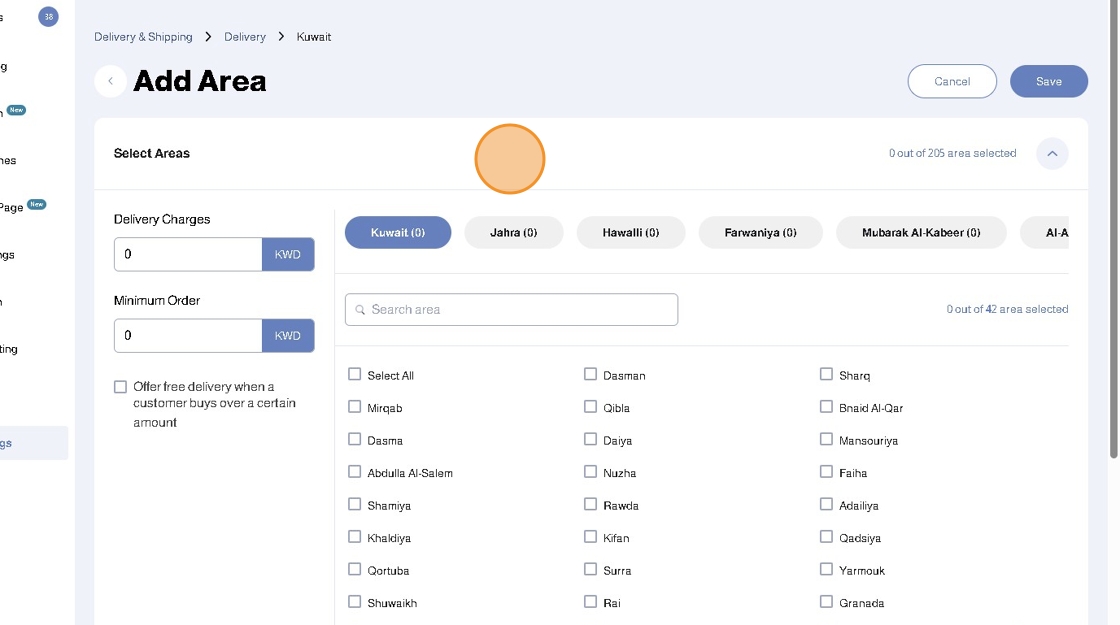Screen dimensions: 1120x625
Task: Click the search magnifier icon
Action: click(360, 310)
